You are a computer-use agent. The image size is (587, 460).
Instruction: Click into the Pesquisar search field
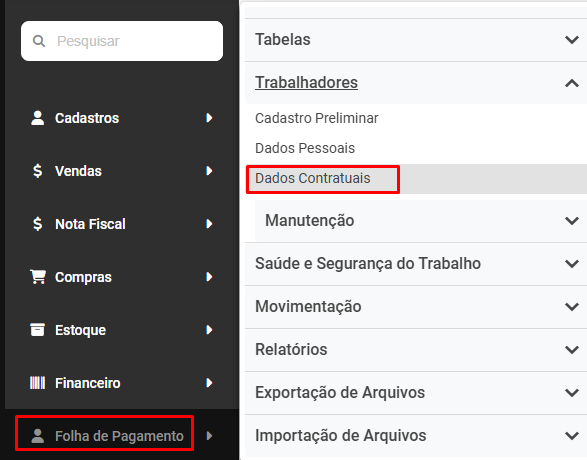coord(122,41)
